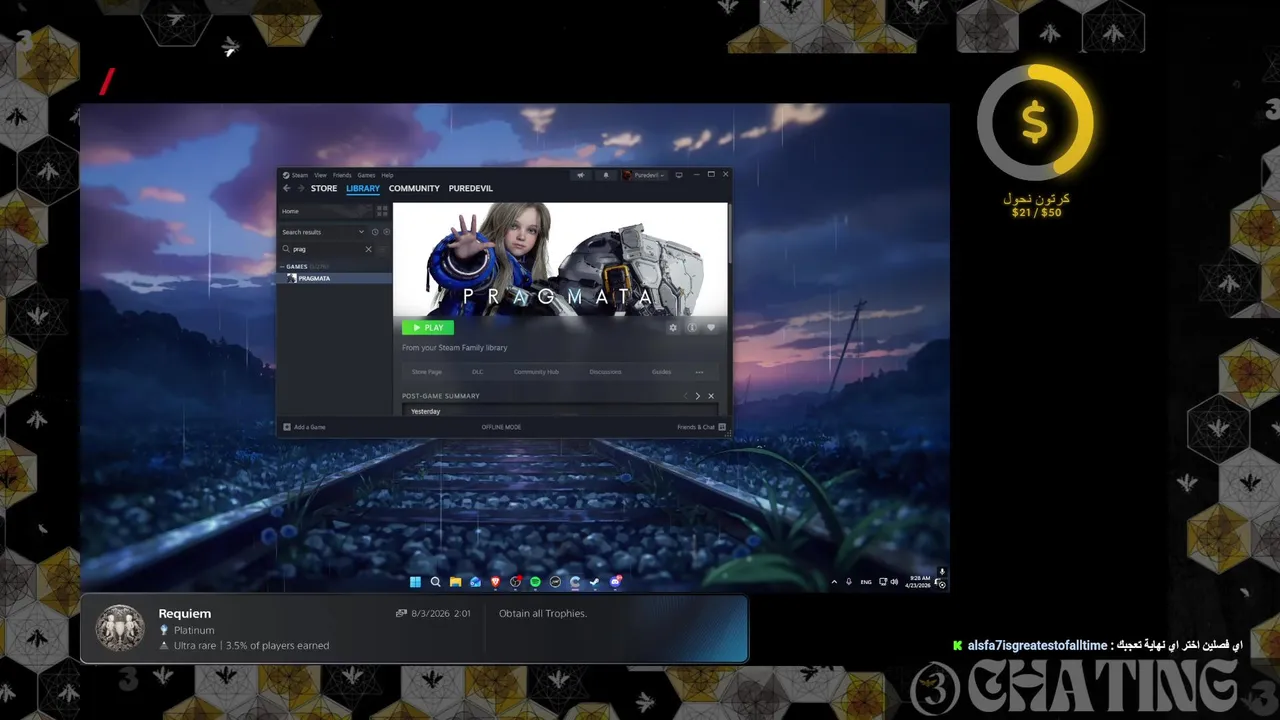Open Requiem Platinum trophy notification
This screenshot has width=1280, height=720.
[414, 629]
